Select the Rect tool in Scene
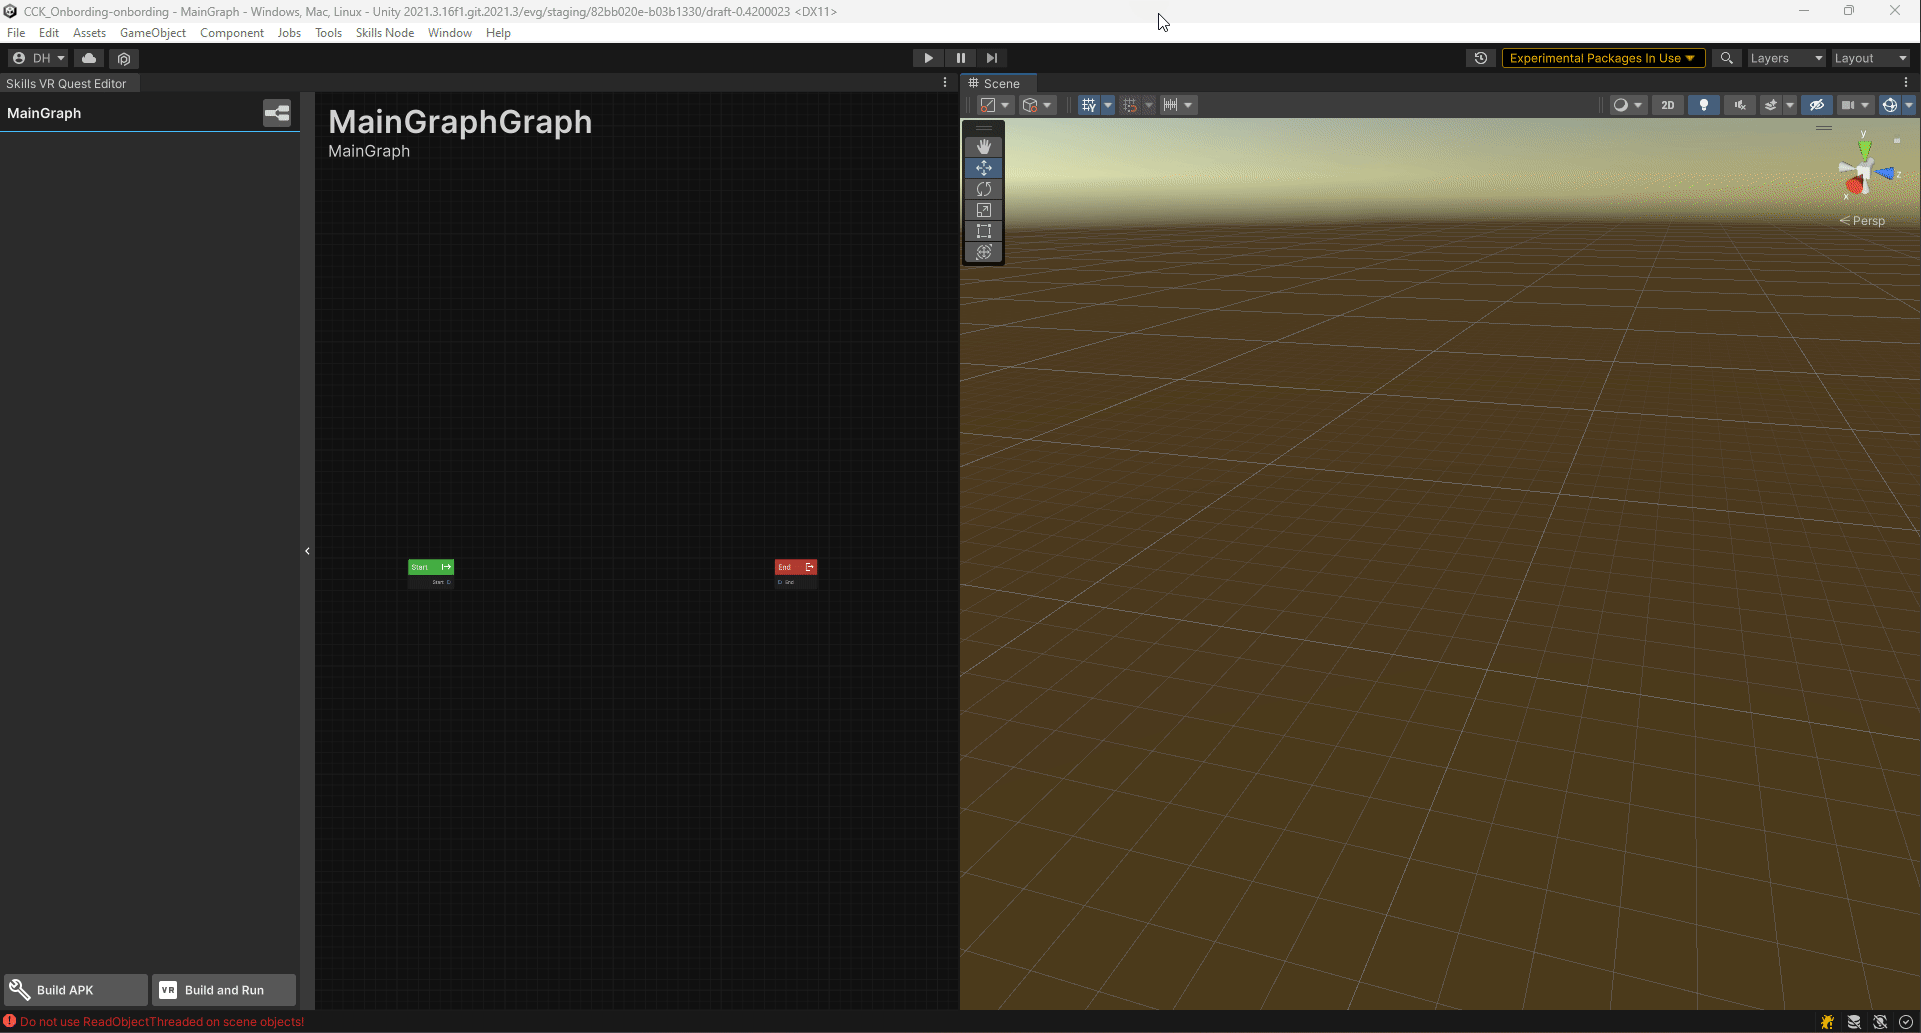This screenshot has height=1033, width=1921. click(x=984, y=231)
